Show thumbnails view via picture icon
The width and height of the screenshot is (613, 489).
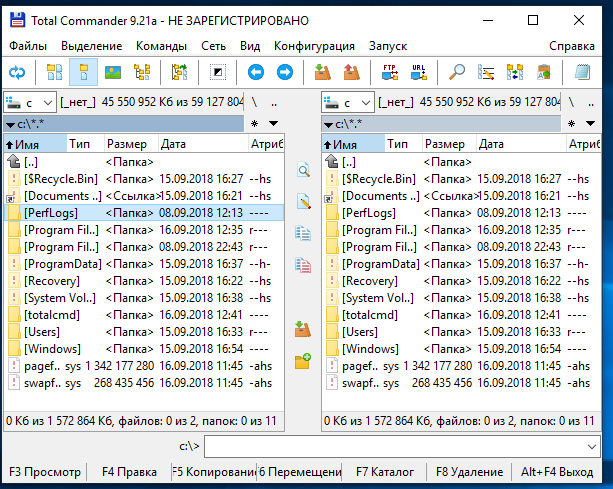[113, 72]
